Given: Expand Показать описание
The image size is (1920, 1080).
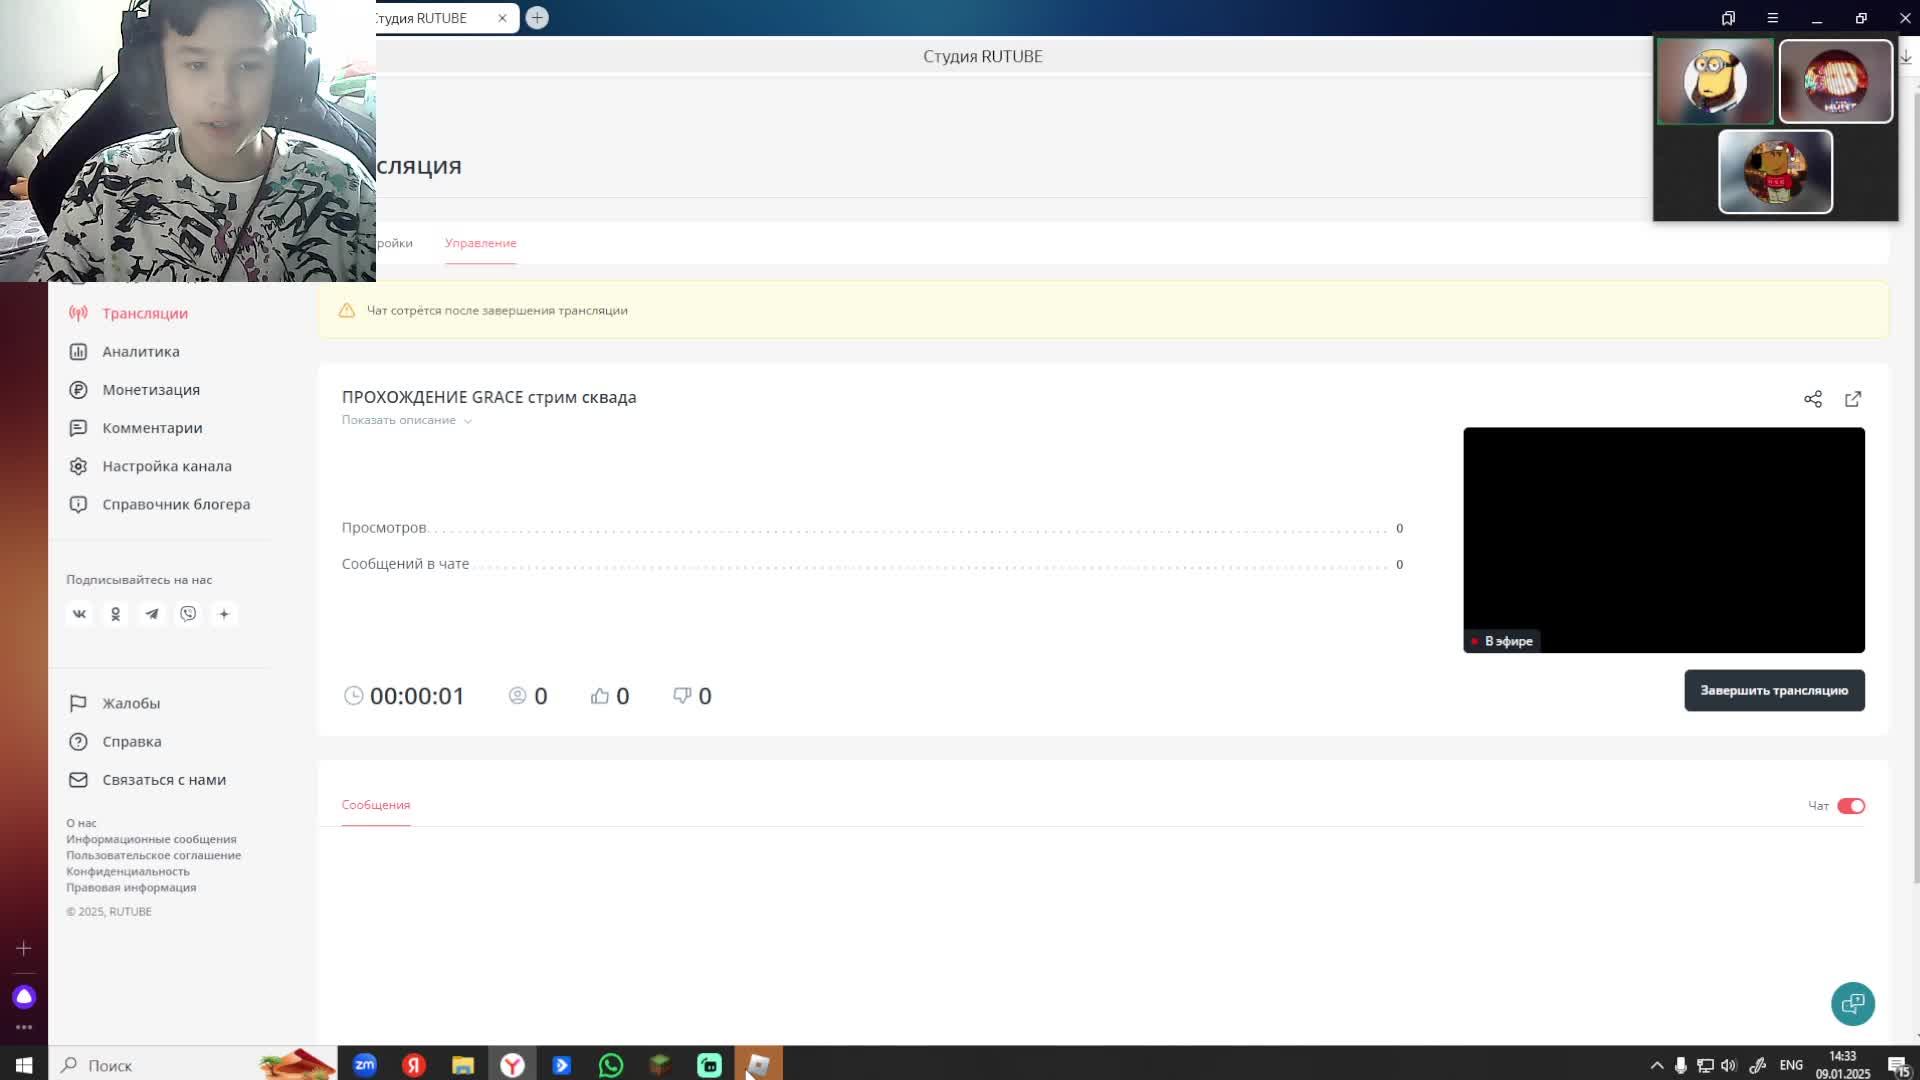Looking at the screenshot, I should 406,420.
